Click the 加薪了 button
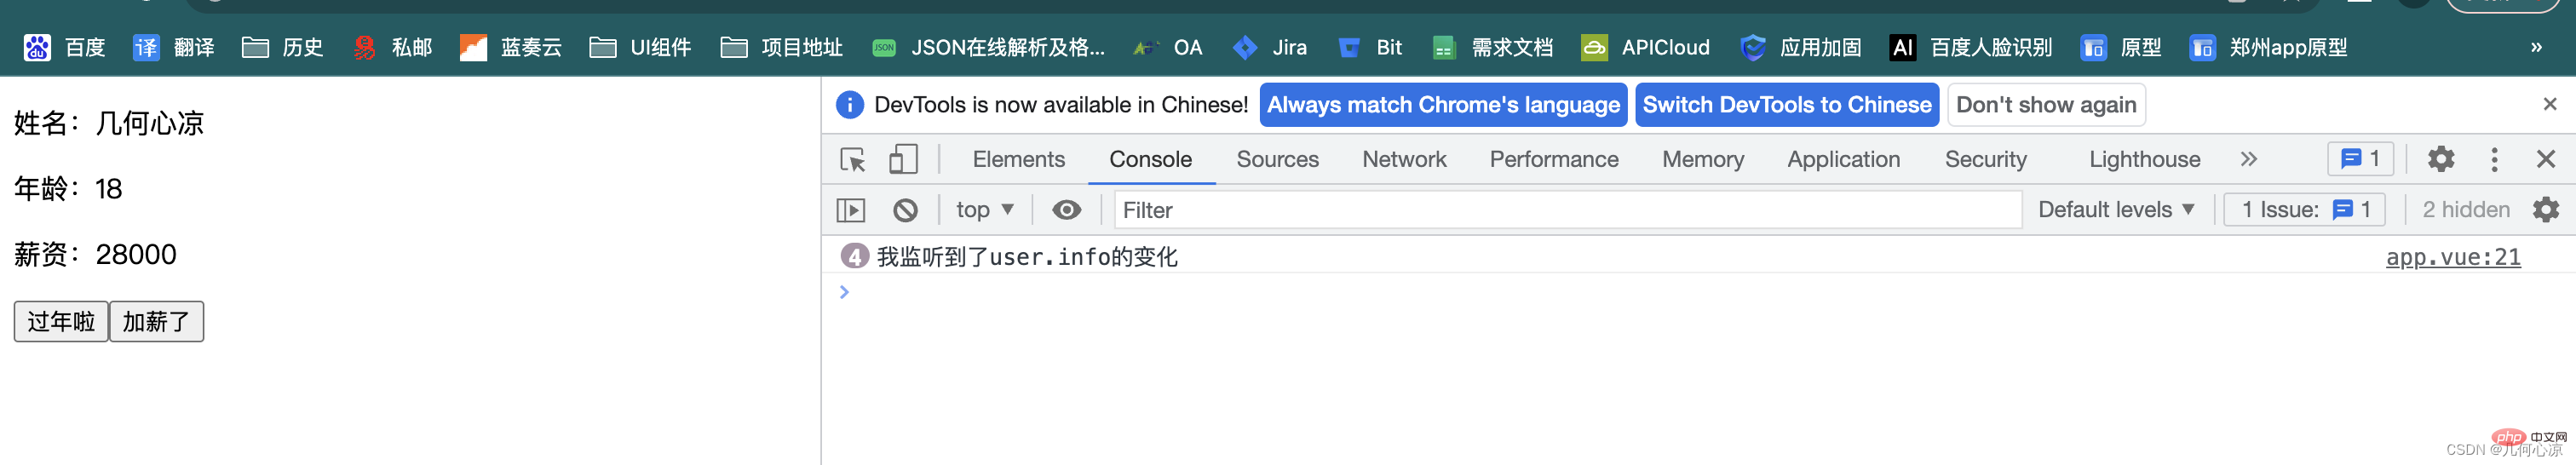 pyautogui.click(x=156, y=322)
